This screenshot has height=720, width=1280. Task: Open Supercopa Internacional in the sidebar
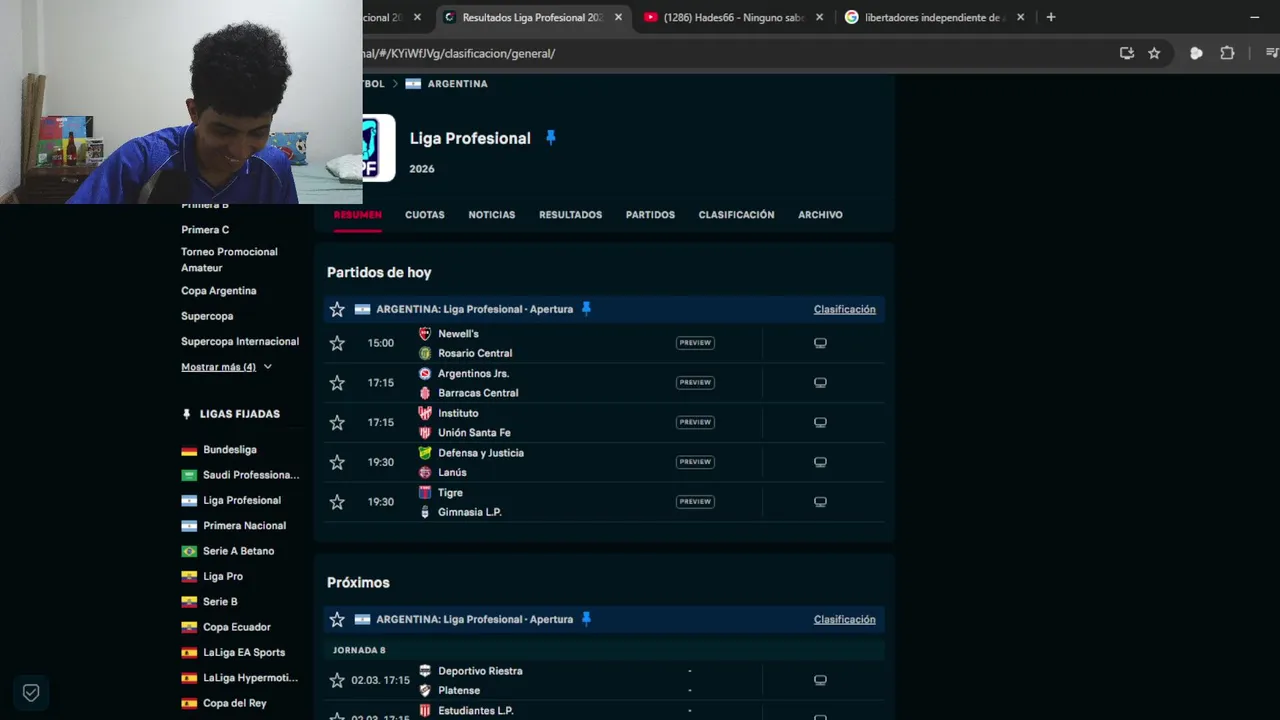240,341
